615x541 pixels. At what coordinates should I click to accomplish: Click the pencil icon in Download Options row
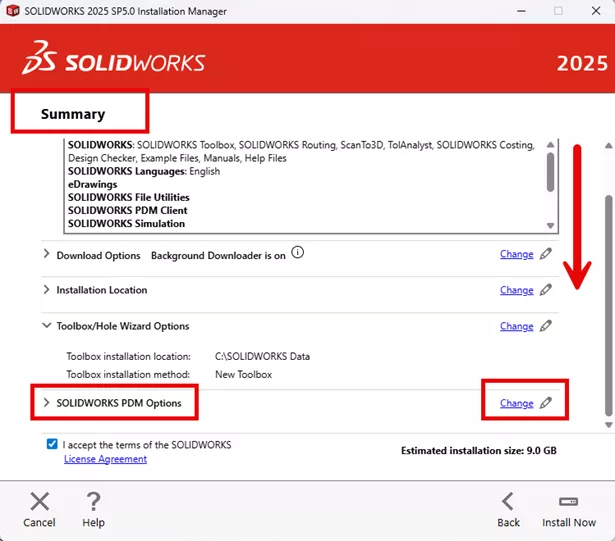point(546,254)
